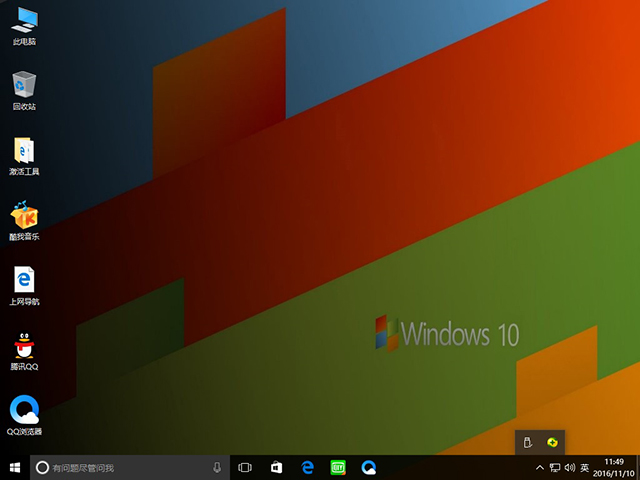The image size is (640, 480).
Task: Click the microphone icon in the search box
Action: [x=217, y=467]
